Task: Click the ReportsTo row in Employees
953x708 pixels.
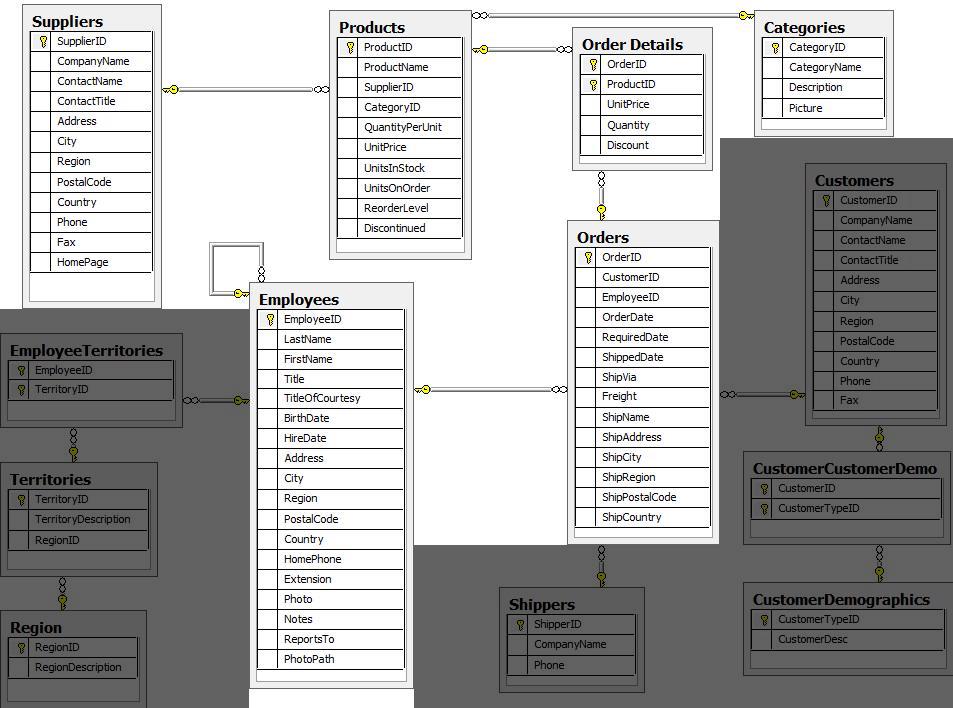Action: click(x=330, y=639)
